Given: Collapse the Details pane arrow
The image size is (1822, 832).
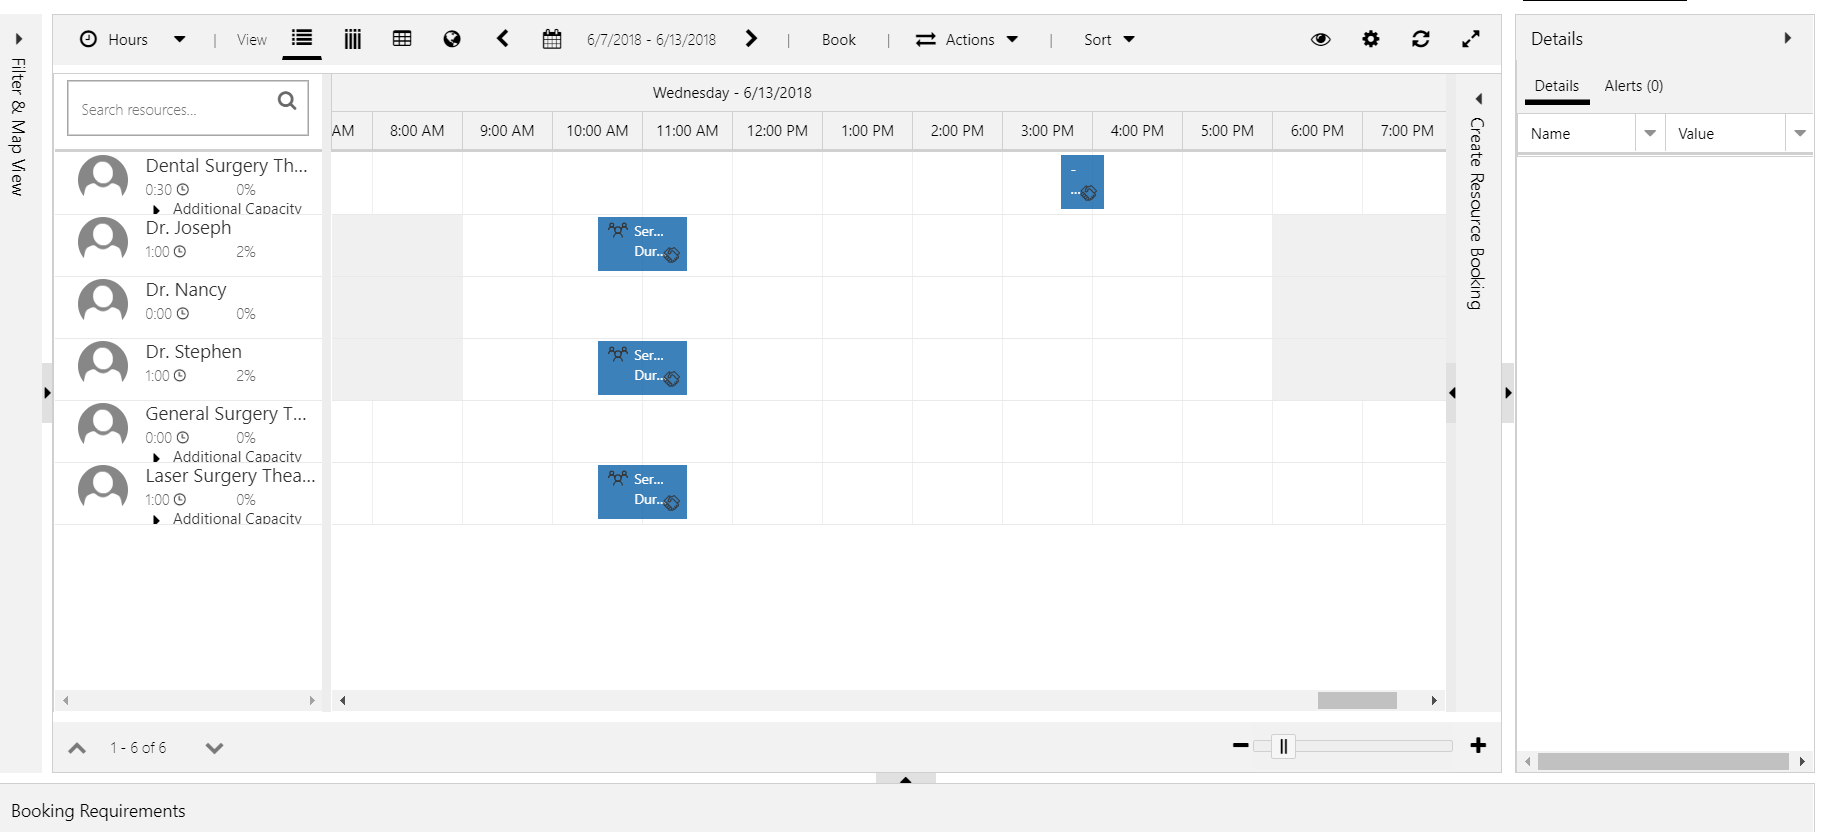Looking at the screenshot, I should 1787,38.
